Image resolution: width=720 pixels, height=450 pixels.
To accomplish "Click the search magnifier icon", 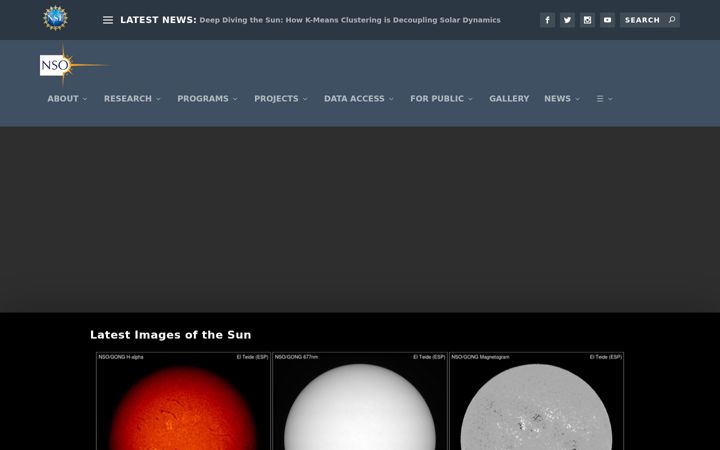I will pyautogui.click(x=672, y=20).
